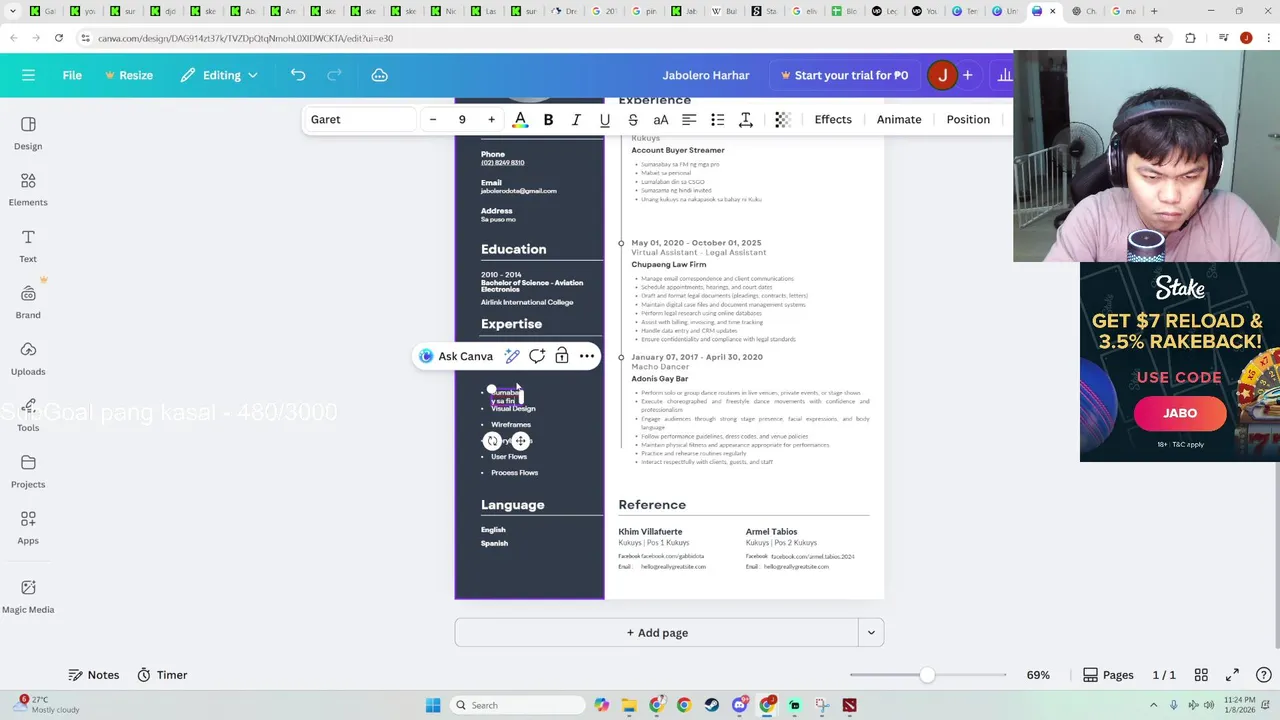Click the font size value field

coord(462,119)
